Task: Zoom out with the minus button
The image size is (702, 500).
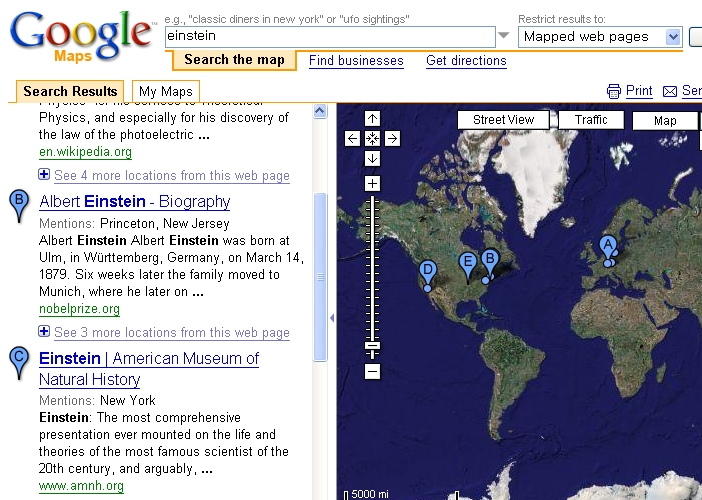Action: (372, 372)
